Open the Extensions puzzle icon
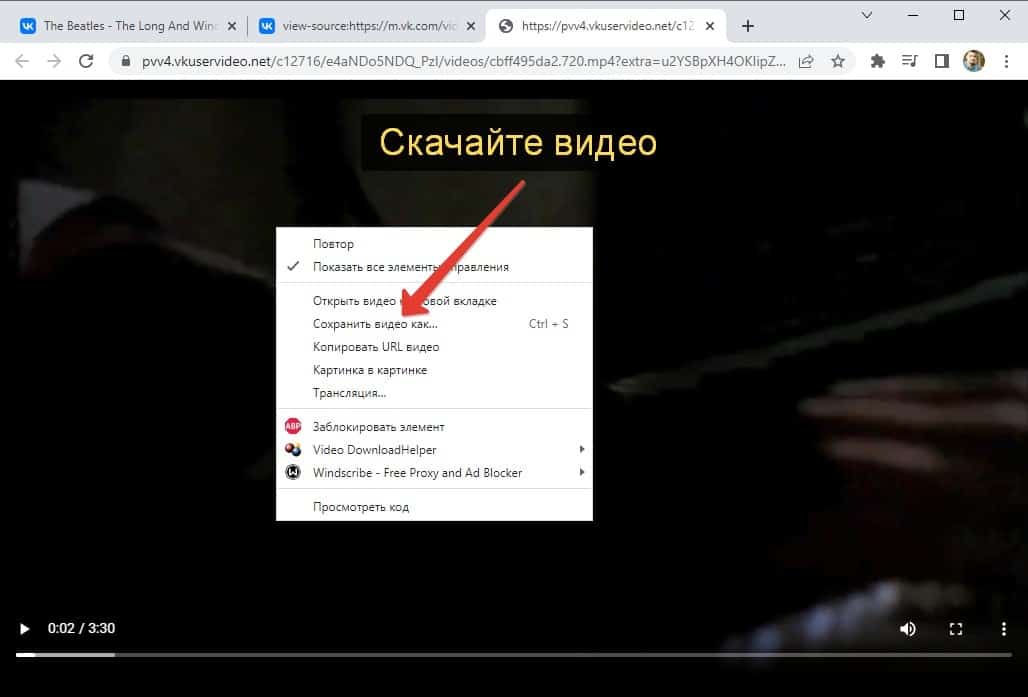Screen dimensions: 1028x697 pos(878,61)
